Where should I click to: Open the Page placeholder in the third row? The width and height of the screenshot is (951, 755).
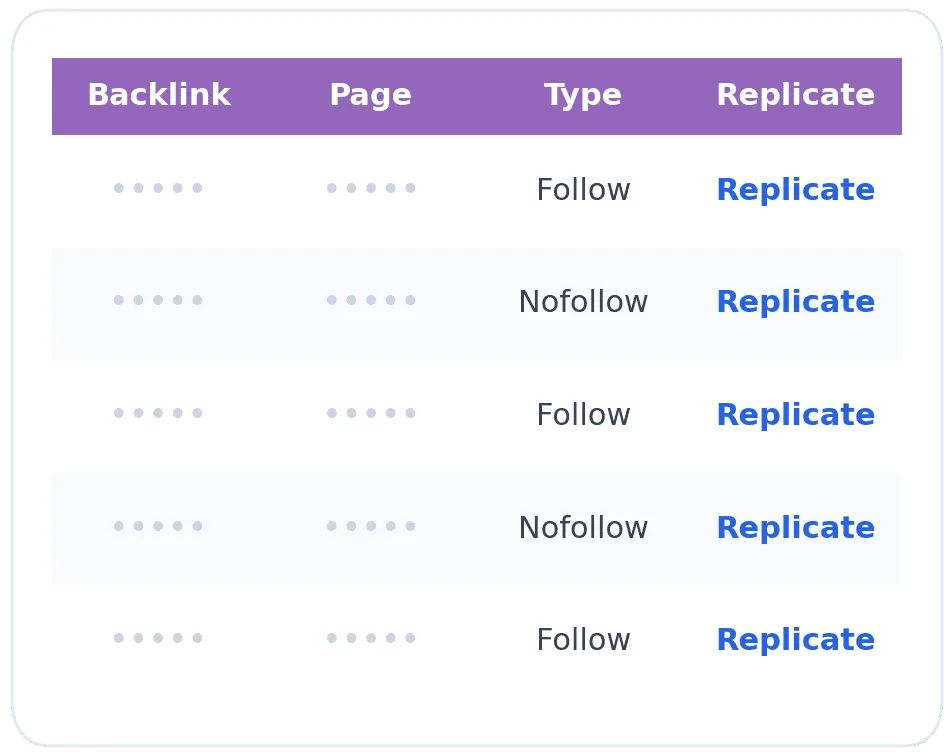click(370, 413)
